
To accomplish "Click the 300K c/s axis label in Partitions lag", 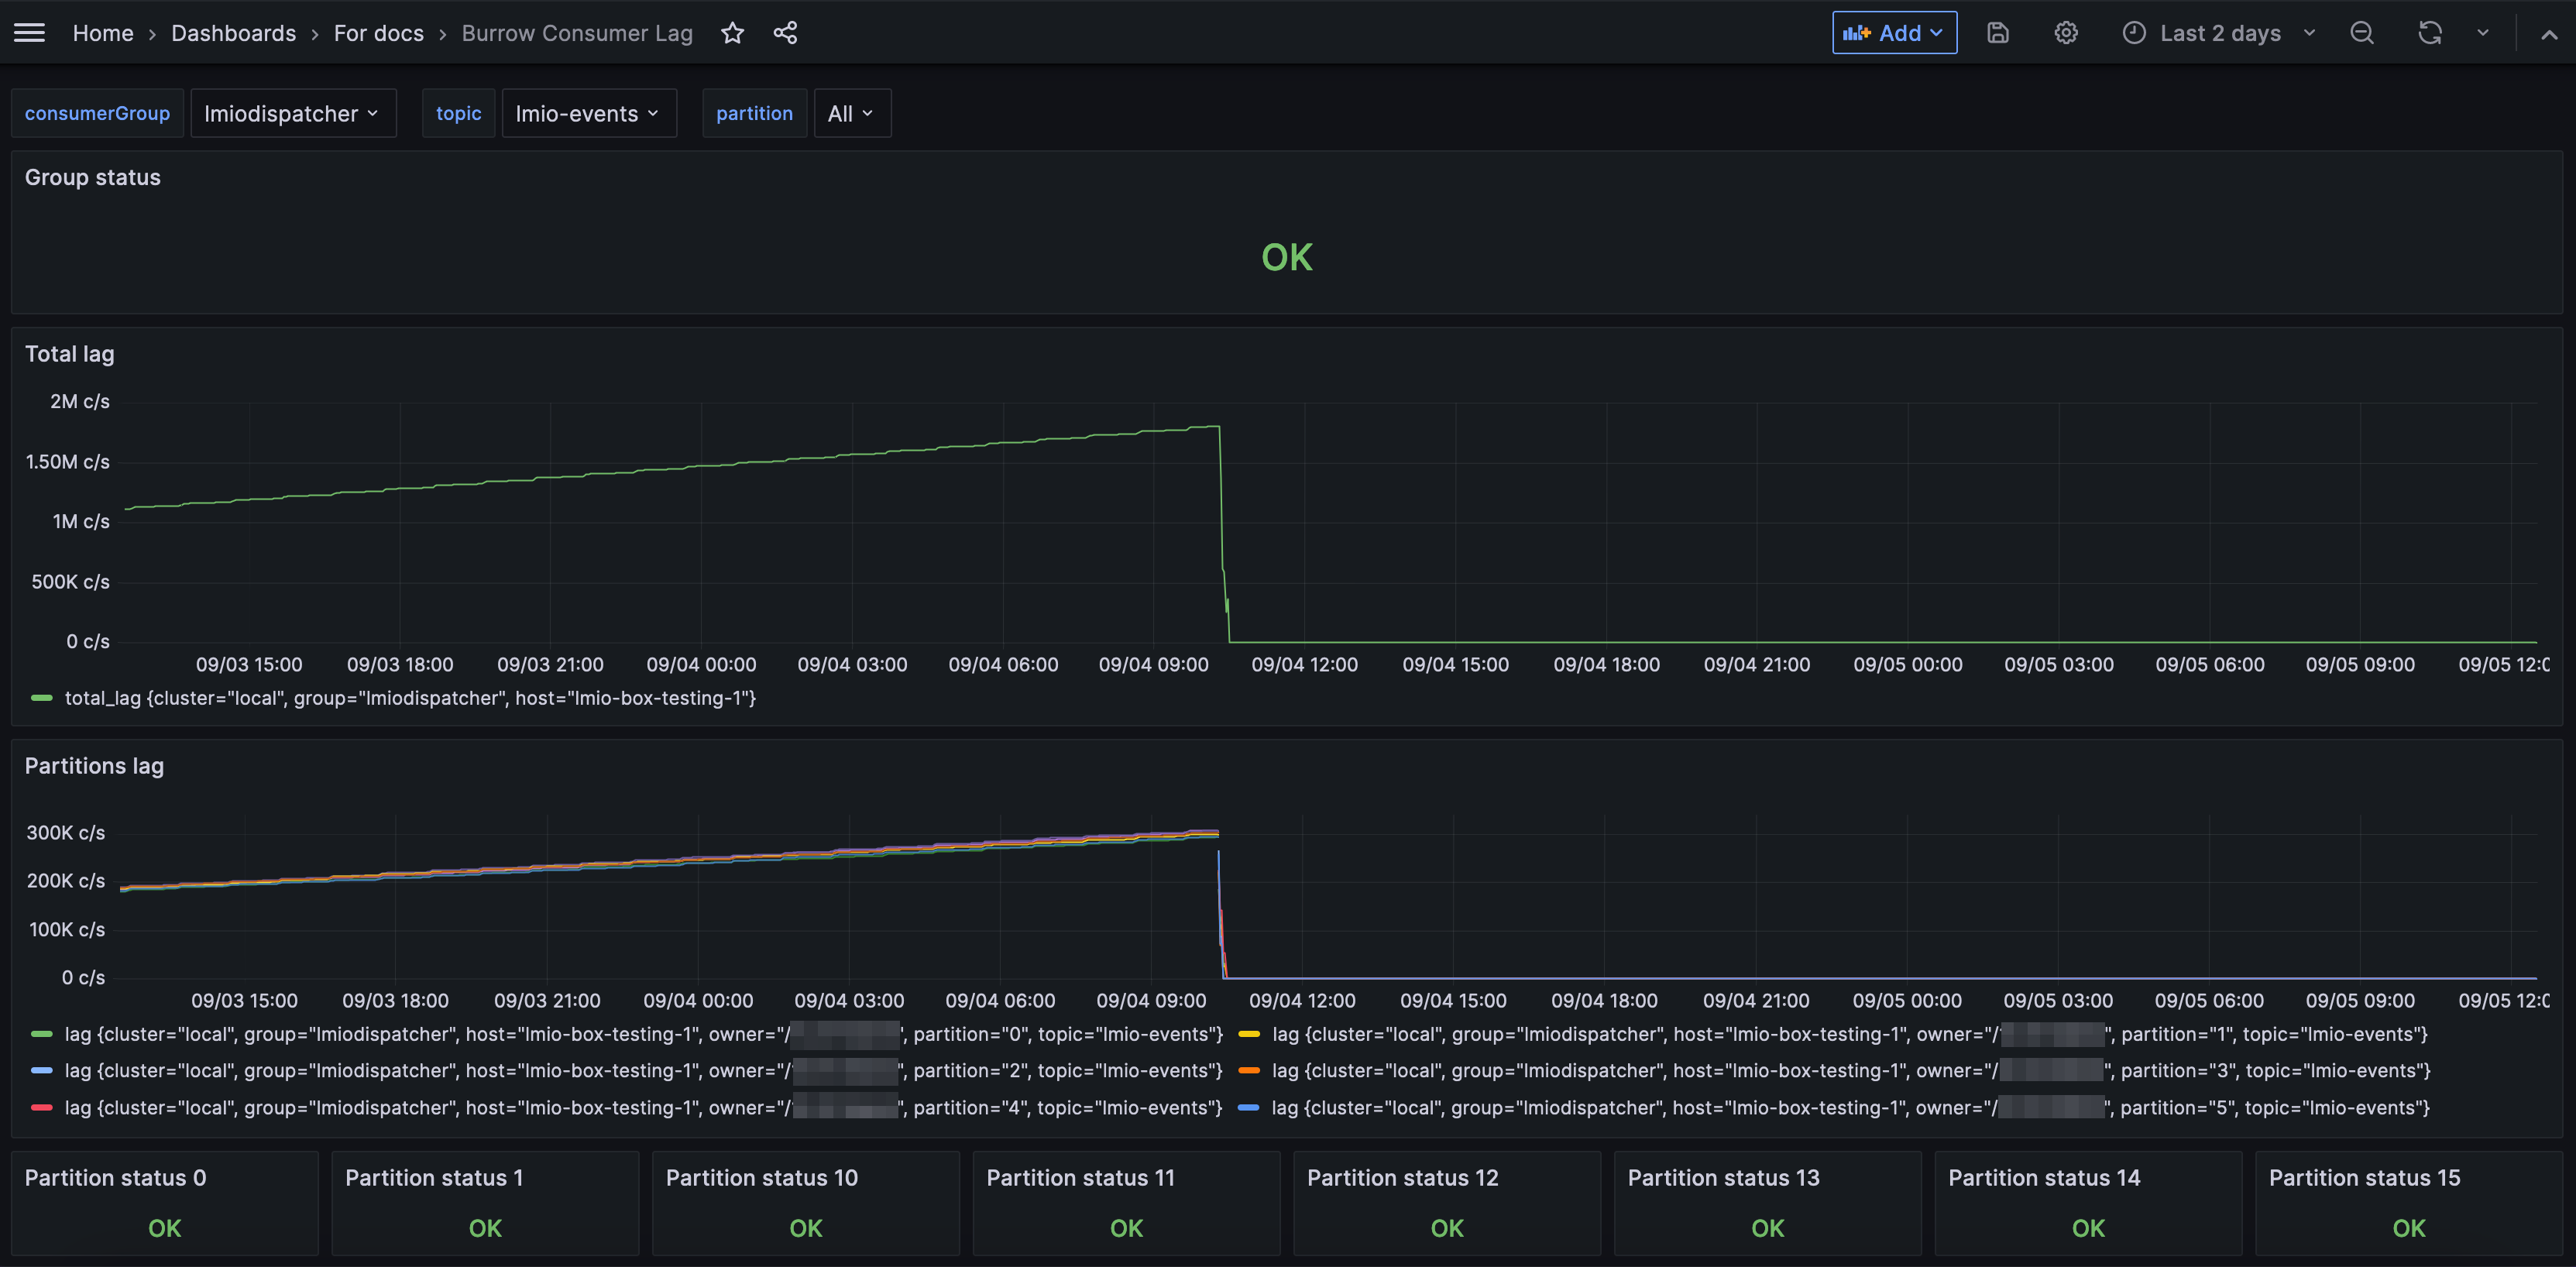I will coord(65,833).
